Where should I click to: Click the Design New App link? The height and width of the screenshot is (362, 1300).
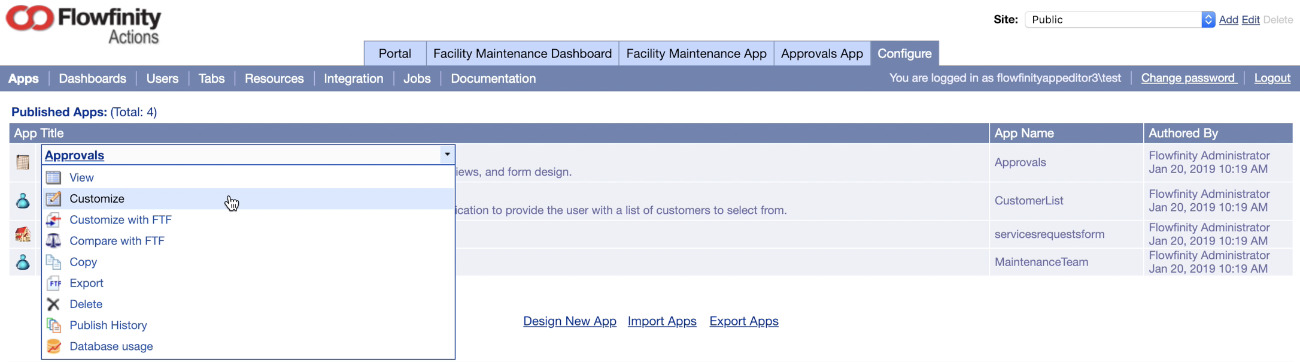[x=570, y=322]
